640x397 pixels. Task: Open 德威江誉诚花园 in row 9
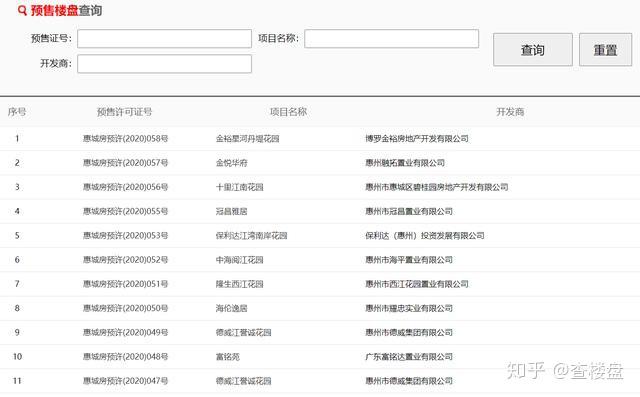click(x=244, y=332)
